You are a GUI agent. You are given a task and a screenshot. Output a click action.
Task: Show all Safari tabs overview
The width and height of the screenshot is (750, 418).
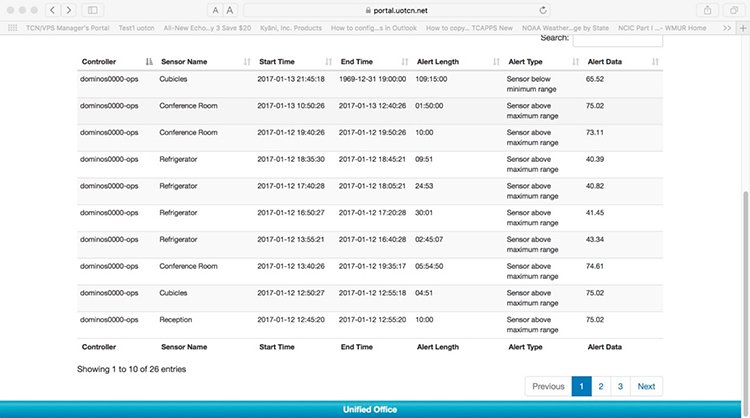734,10
